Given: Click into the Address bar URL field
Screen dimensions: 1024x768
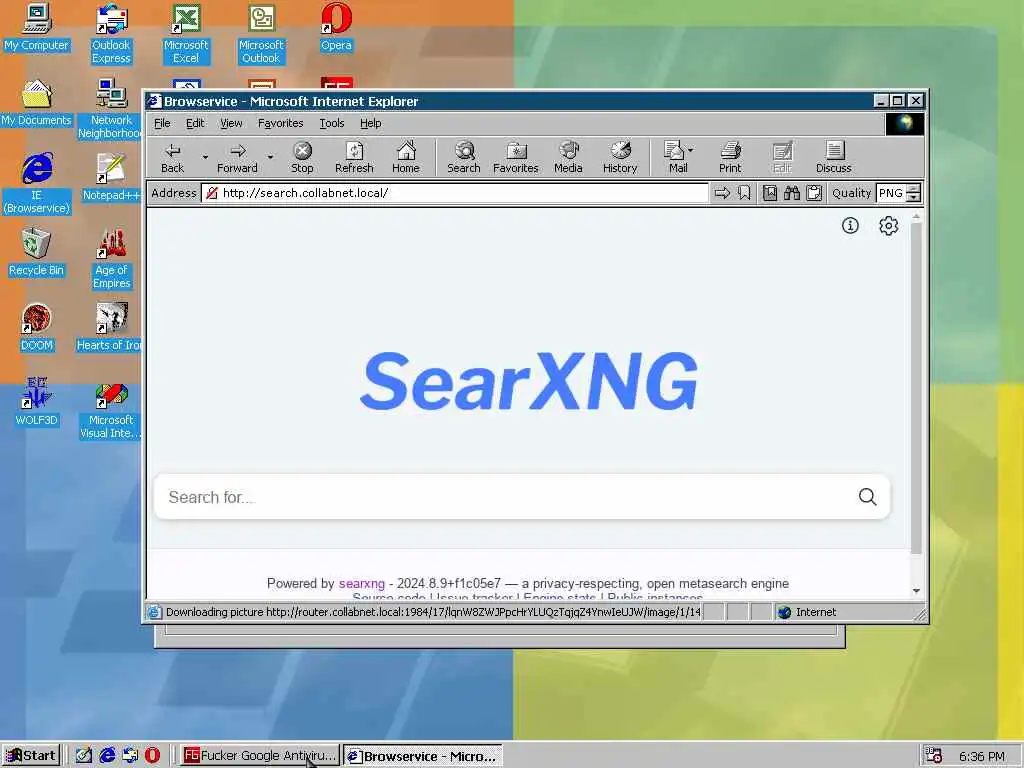Looking at the screenshot, I should pyautogui.click(x=455, y=193).
